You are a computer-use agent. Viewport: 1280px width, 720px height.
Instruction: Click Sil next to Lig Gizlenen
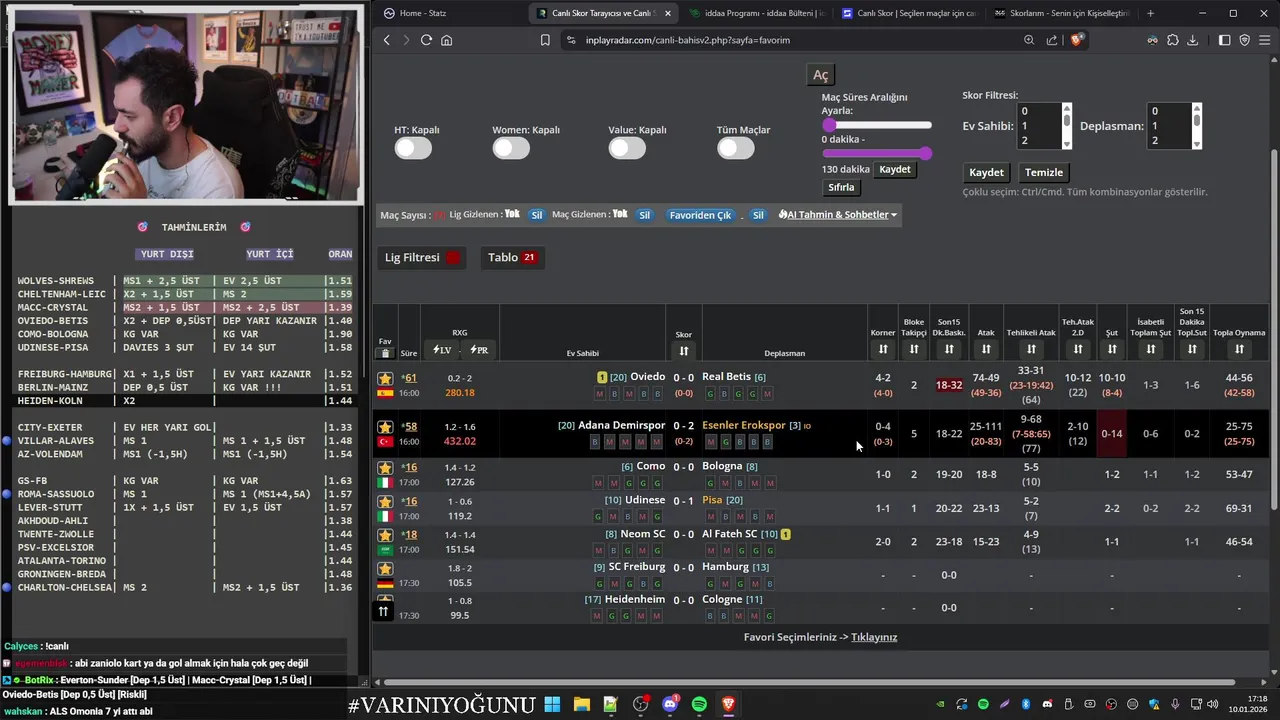[x=537, y=215]
